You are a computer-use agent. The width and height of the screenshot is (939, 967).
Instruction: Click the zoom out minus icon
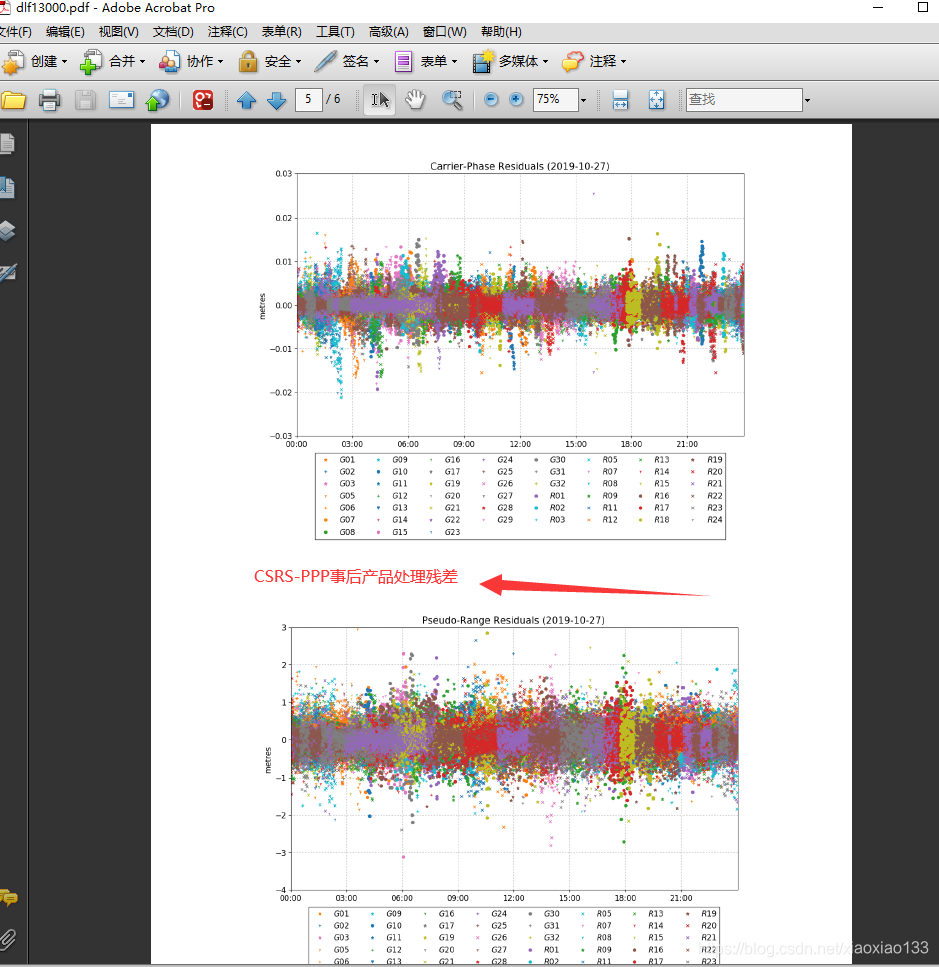point(491,99)
